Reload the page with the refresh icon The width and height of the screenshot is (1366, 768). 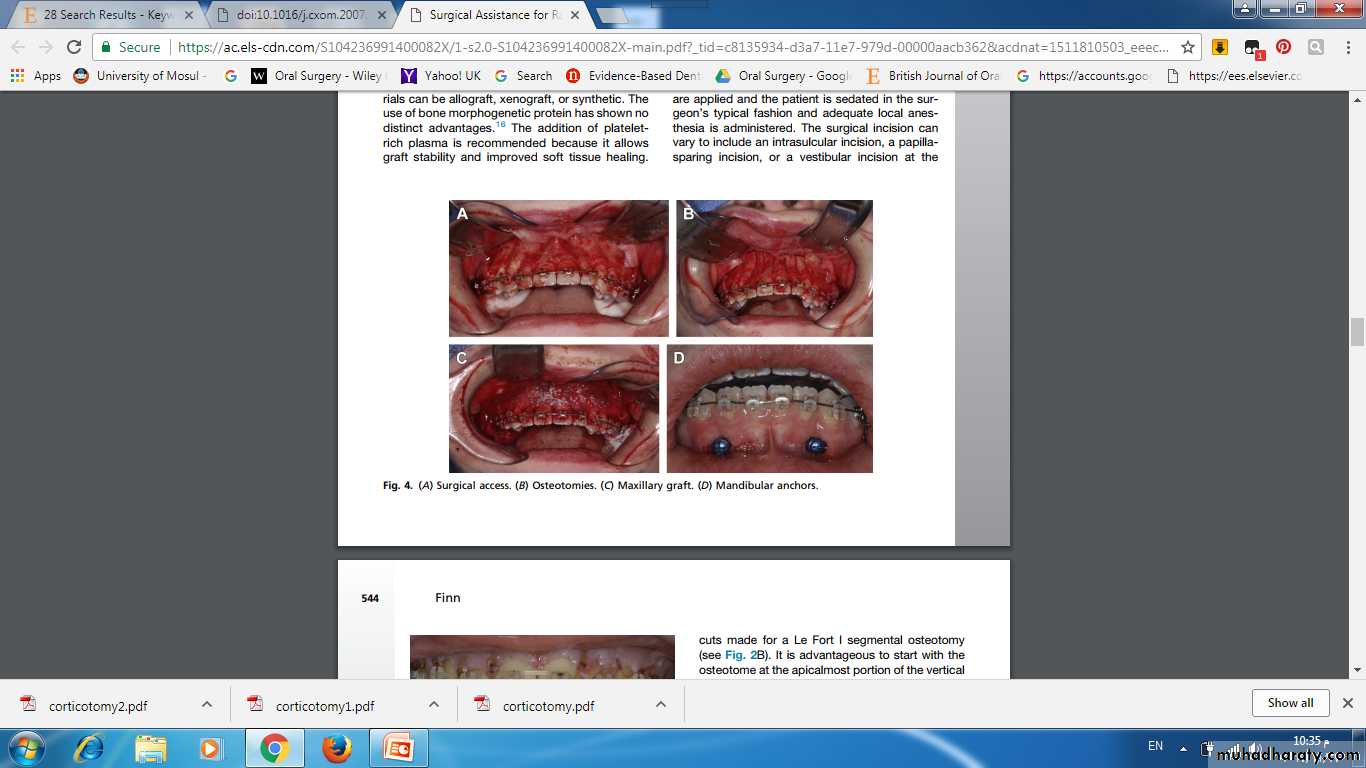(74, 47)
